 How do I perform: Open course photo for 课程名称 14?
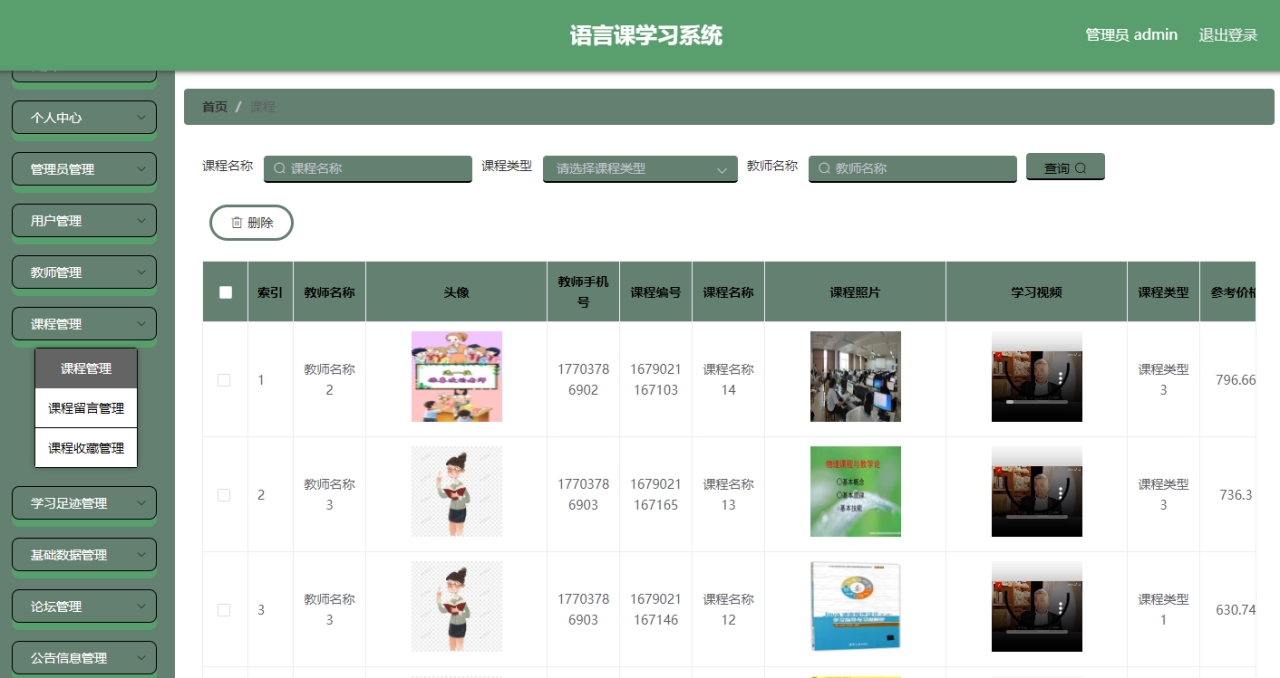(x=855, y=376)
